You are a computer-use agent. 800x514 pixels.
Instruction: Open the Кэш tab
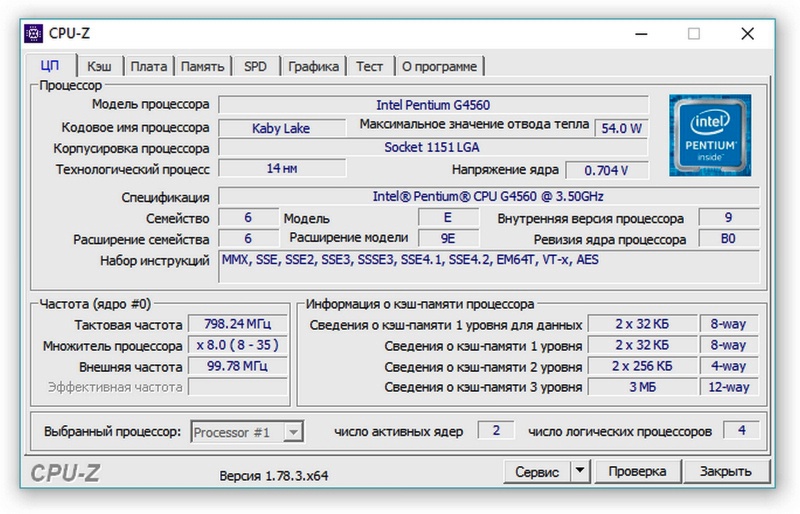99,66
